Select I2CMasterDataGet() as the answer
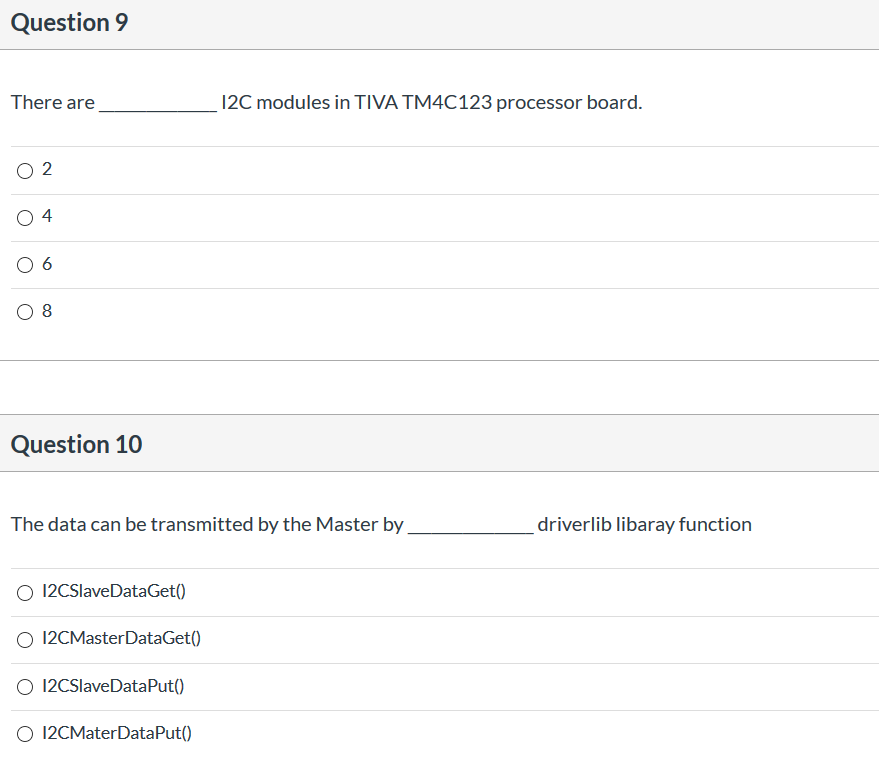 tap(24, 639)
